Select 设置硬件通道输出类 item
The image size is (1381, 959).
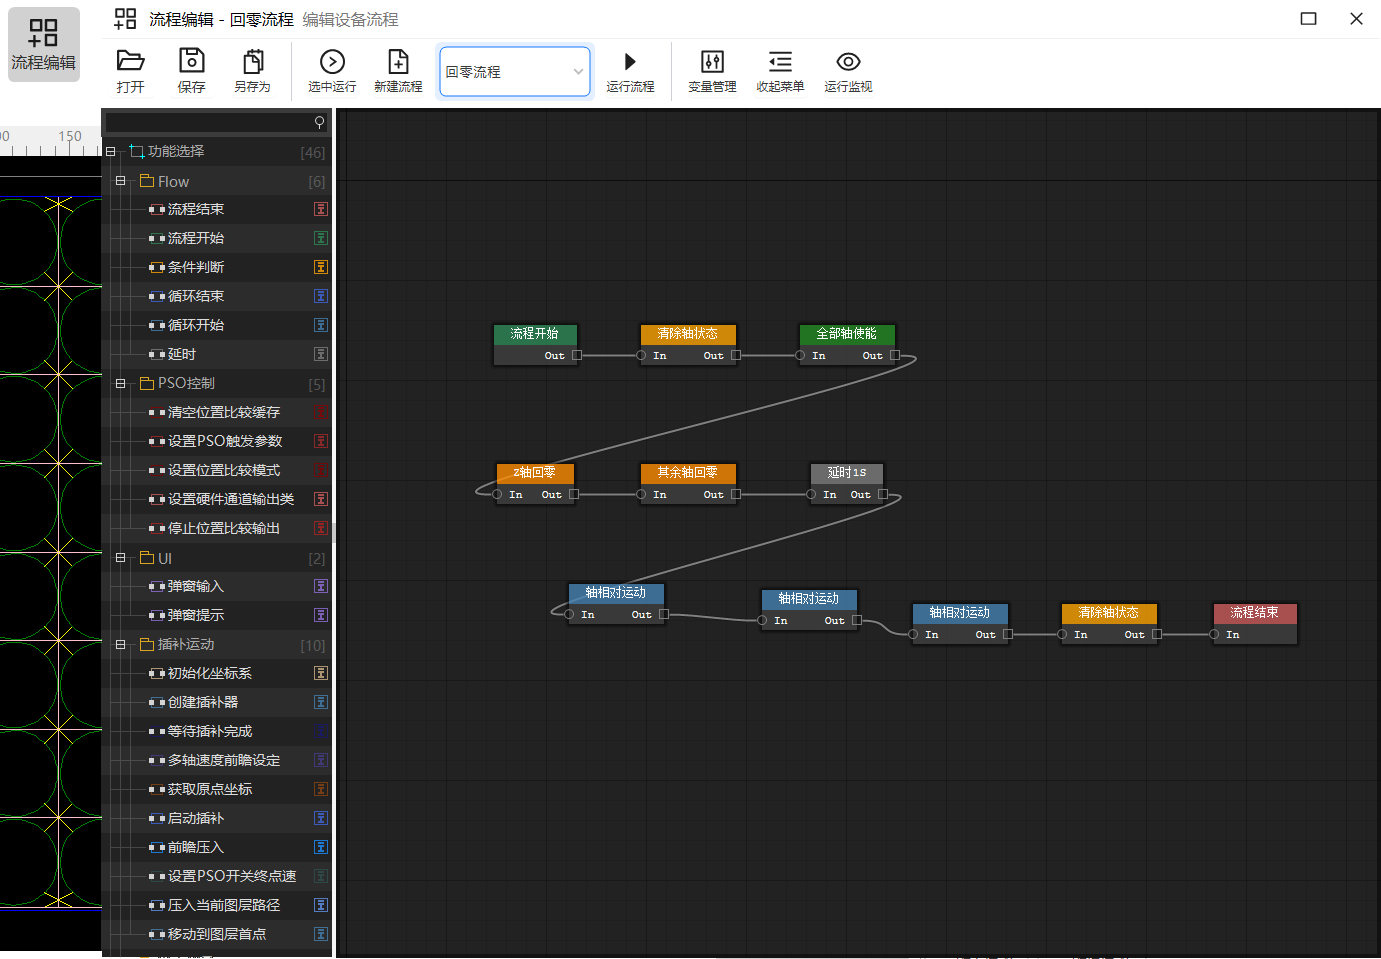[x=231, y=499]
